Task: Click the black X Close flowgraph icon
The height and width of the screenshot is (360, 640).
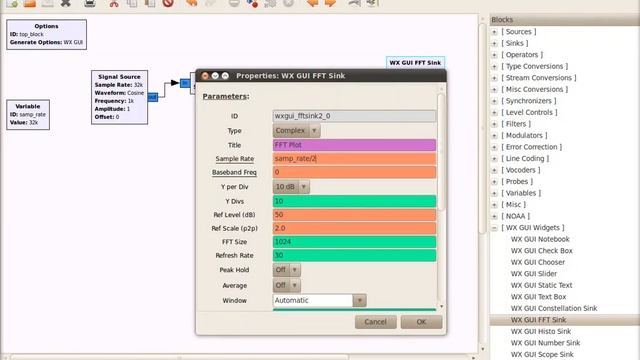Action: [x=65, y=3]
